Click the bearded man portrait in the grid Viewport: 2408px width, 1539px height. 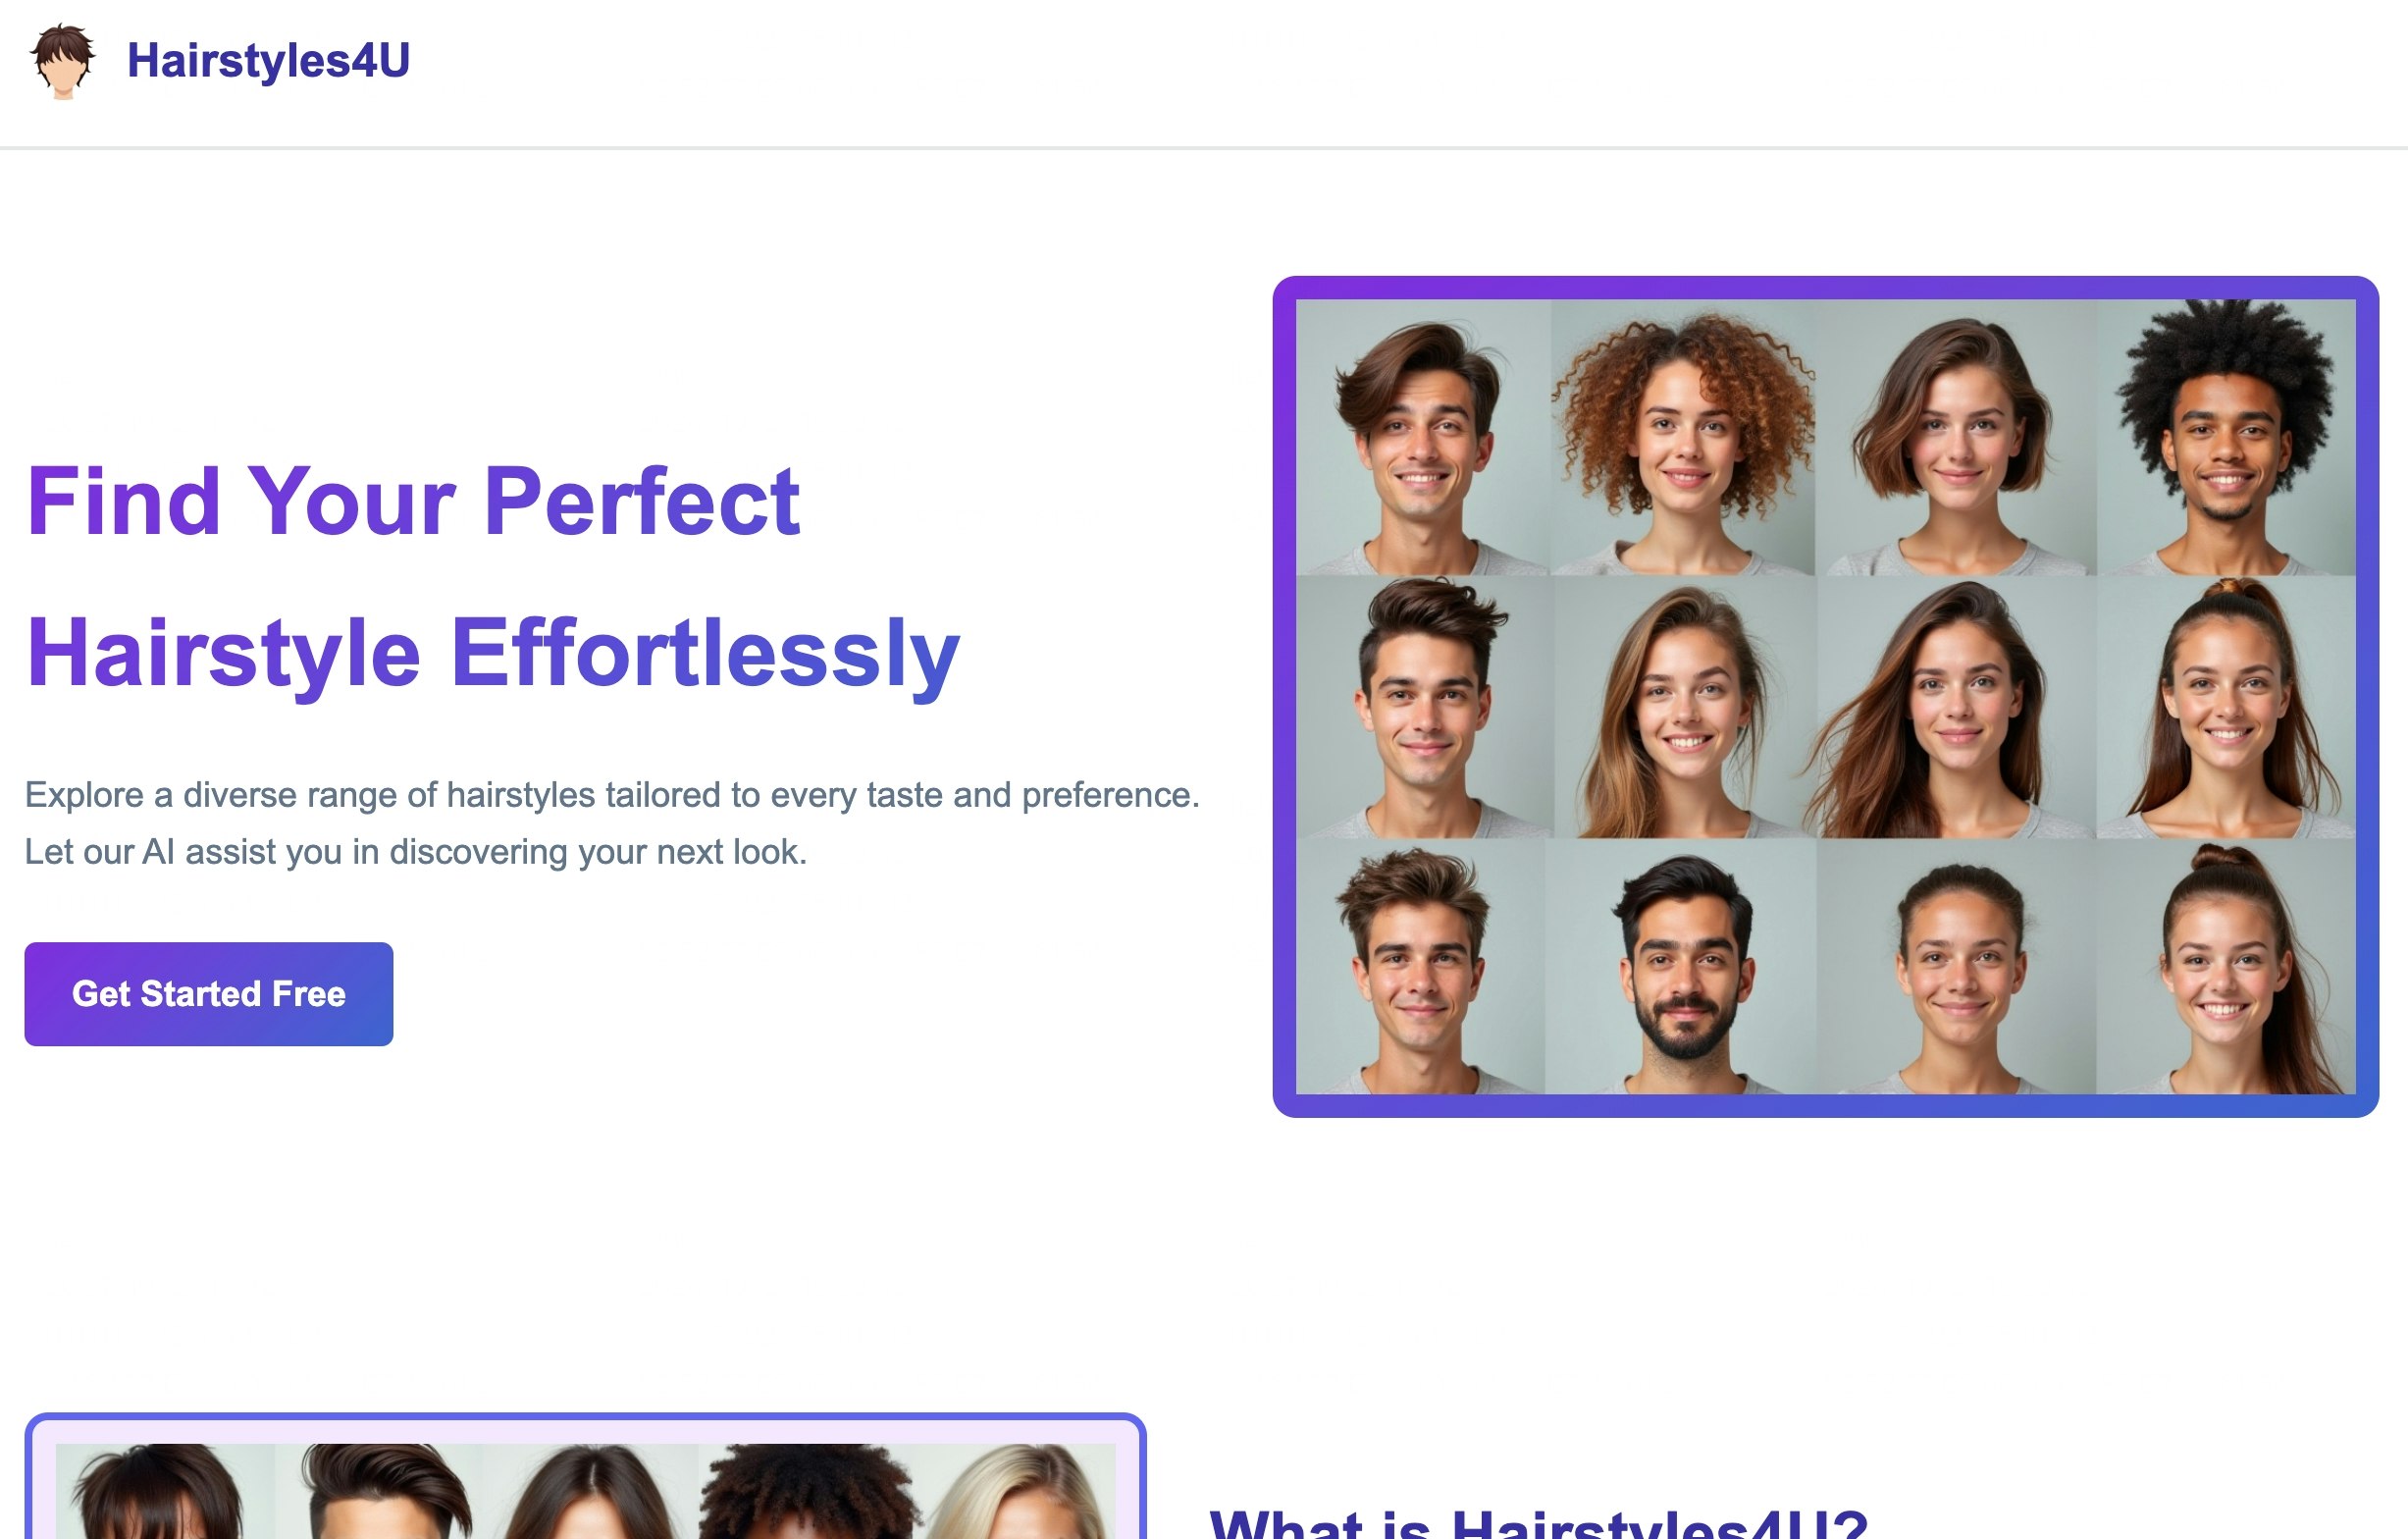(x=1681, y=966)
